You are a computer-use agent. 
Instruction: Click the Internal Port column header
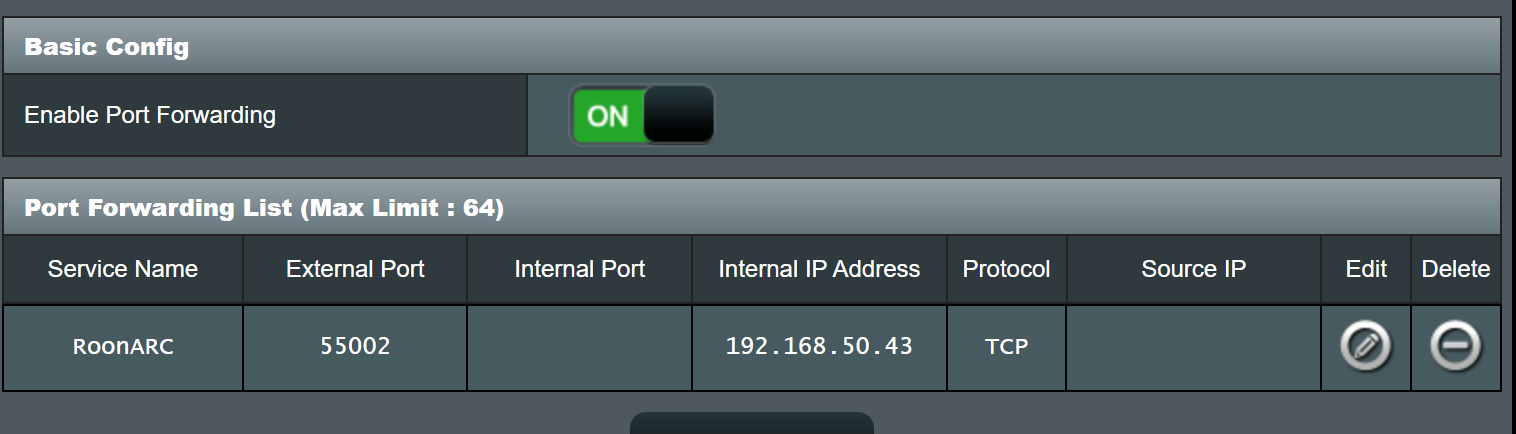pyautogui.click(x=579, y=269)
